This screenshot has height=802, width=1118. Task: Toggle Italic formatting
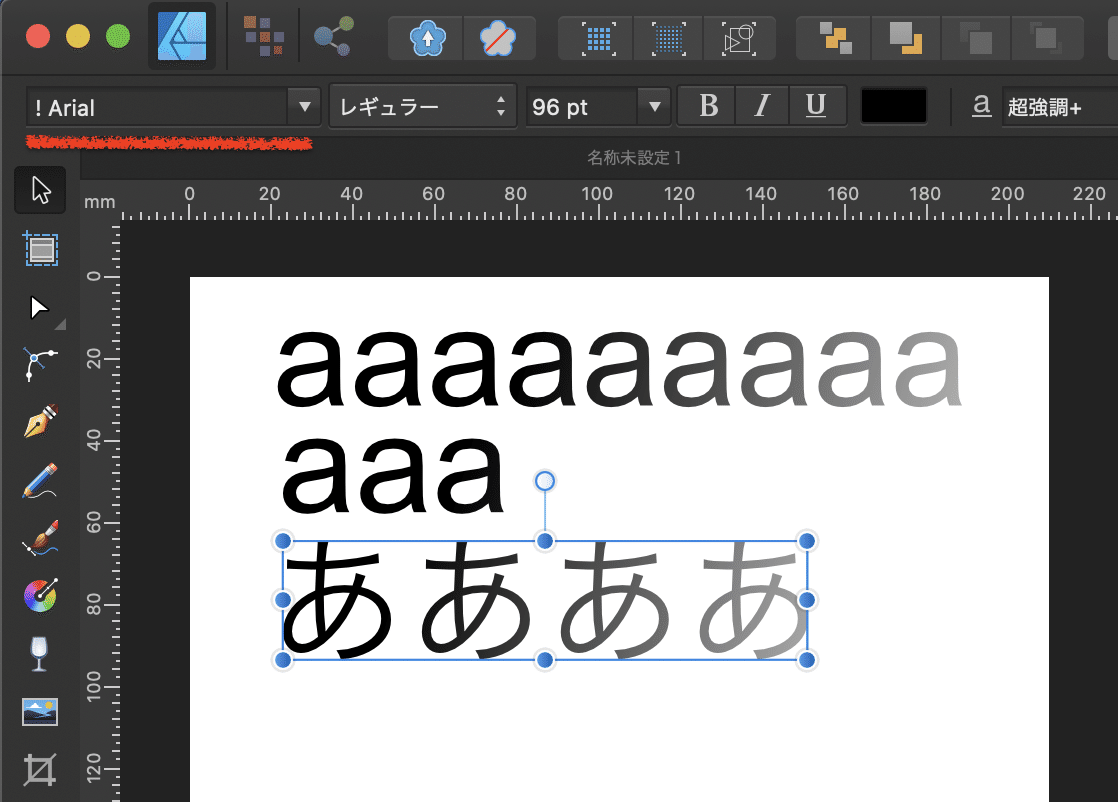[x=761, y=106]
